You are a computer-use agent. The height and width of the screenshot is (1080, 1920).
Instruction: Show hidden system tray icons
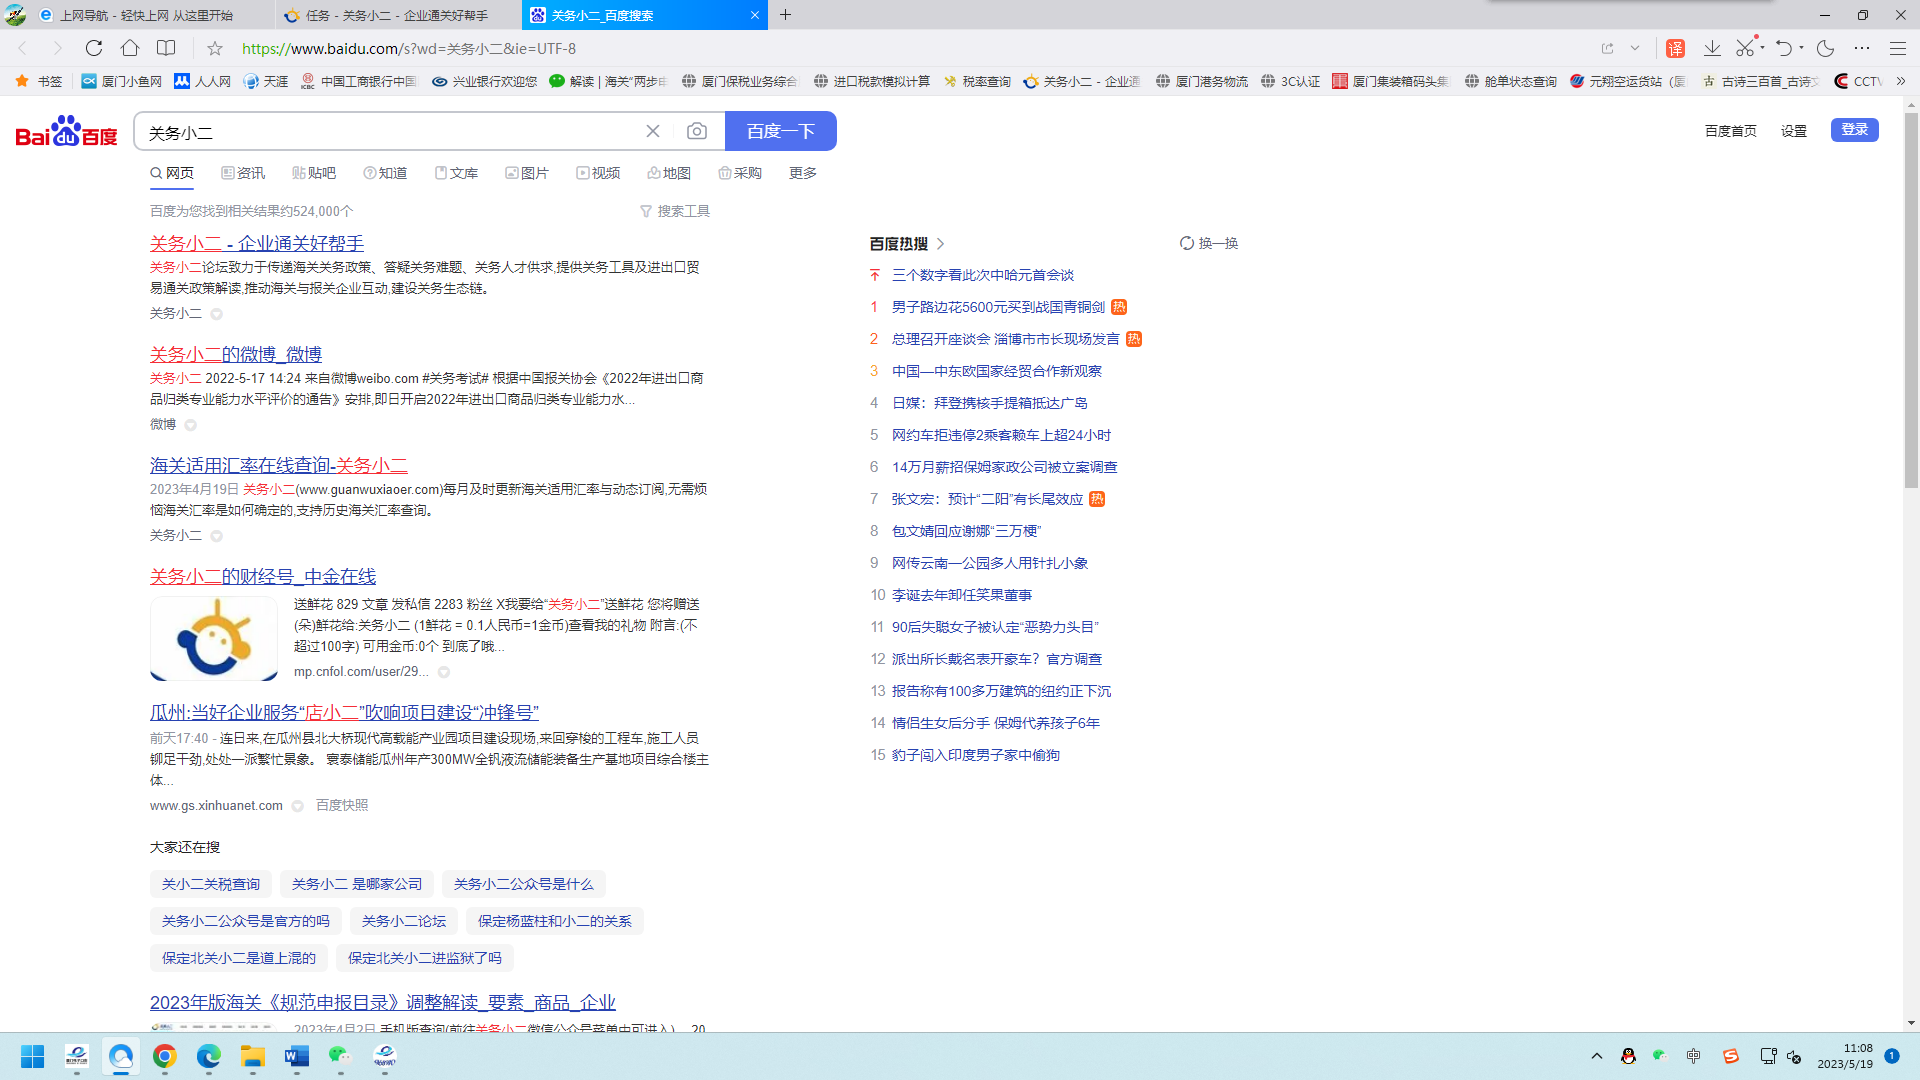coord(1597,1056)
